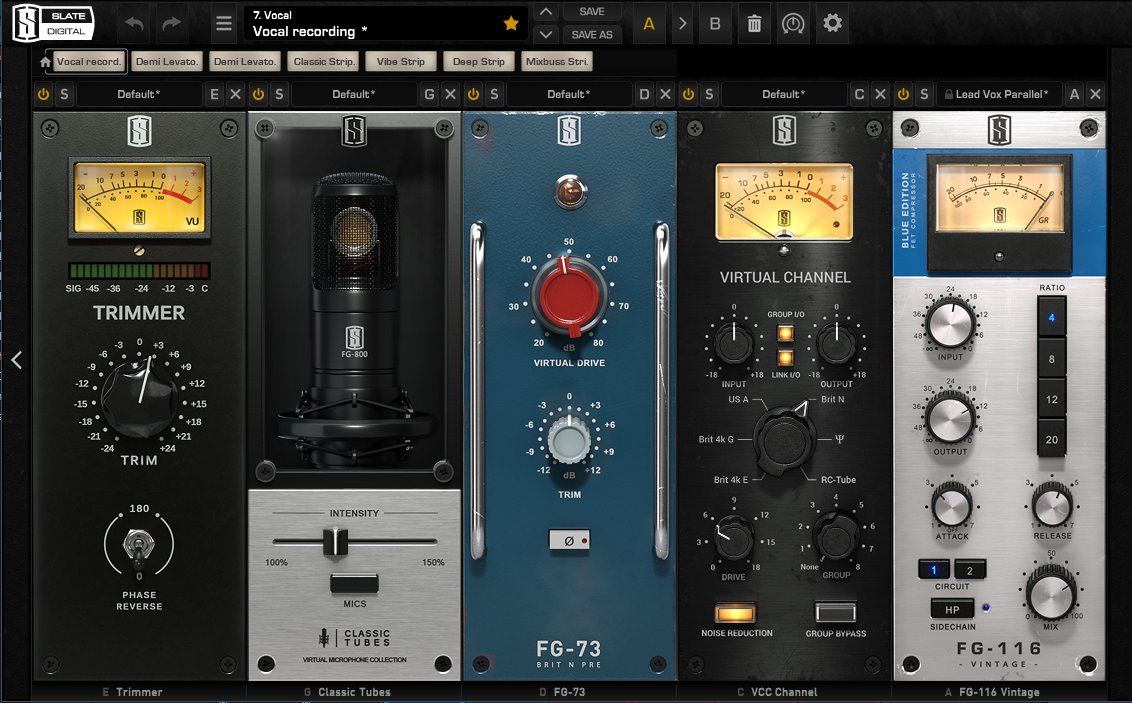
Task: Solo the FG-73 module
Action: [x=495, y=94]
